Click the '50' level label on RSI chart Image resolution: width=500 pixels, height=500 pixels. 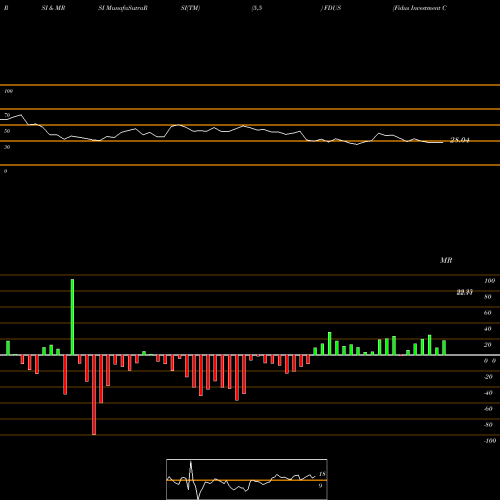(7, 131)
